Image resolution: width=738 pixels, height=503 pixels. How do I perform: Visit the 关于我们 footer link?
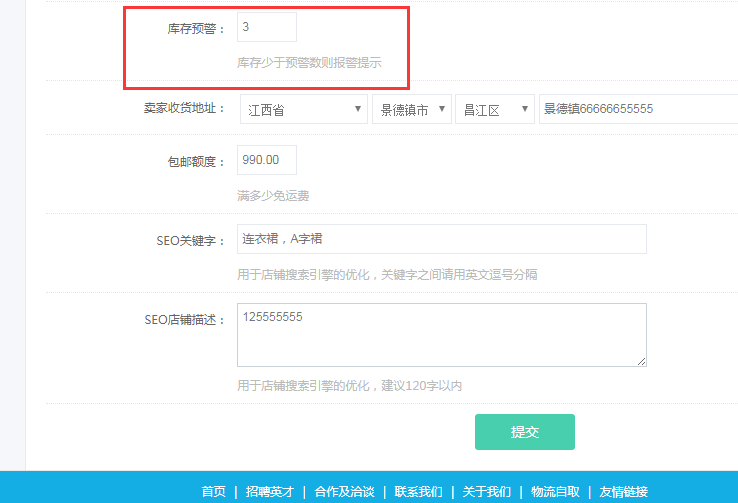coord(487,491)
